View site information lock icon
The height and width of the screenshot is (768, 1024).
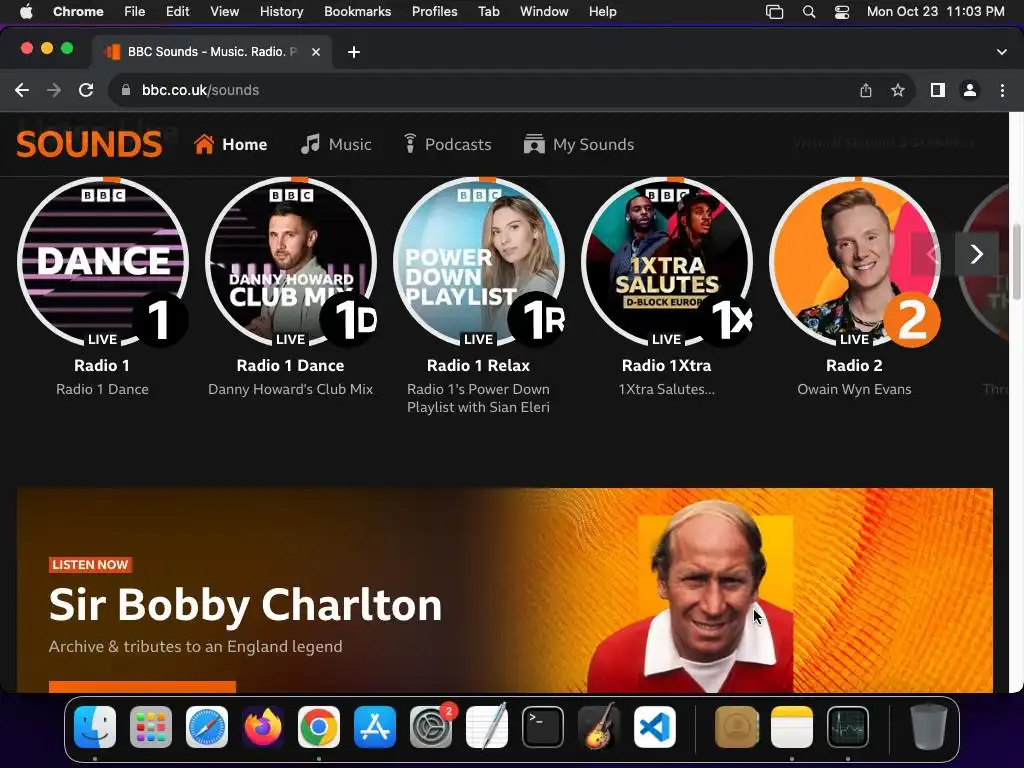pos(127,90)
